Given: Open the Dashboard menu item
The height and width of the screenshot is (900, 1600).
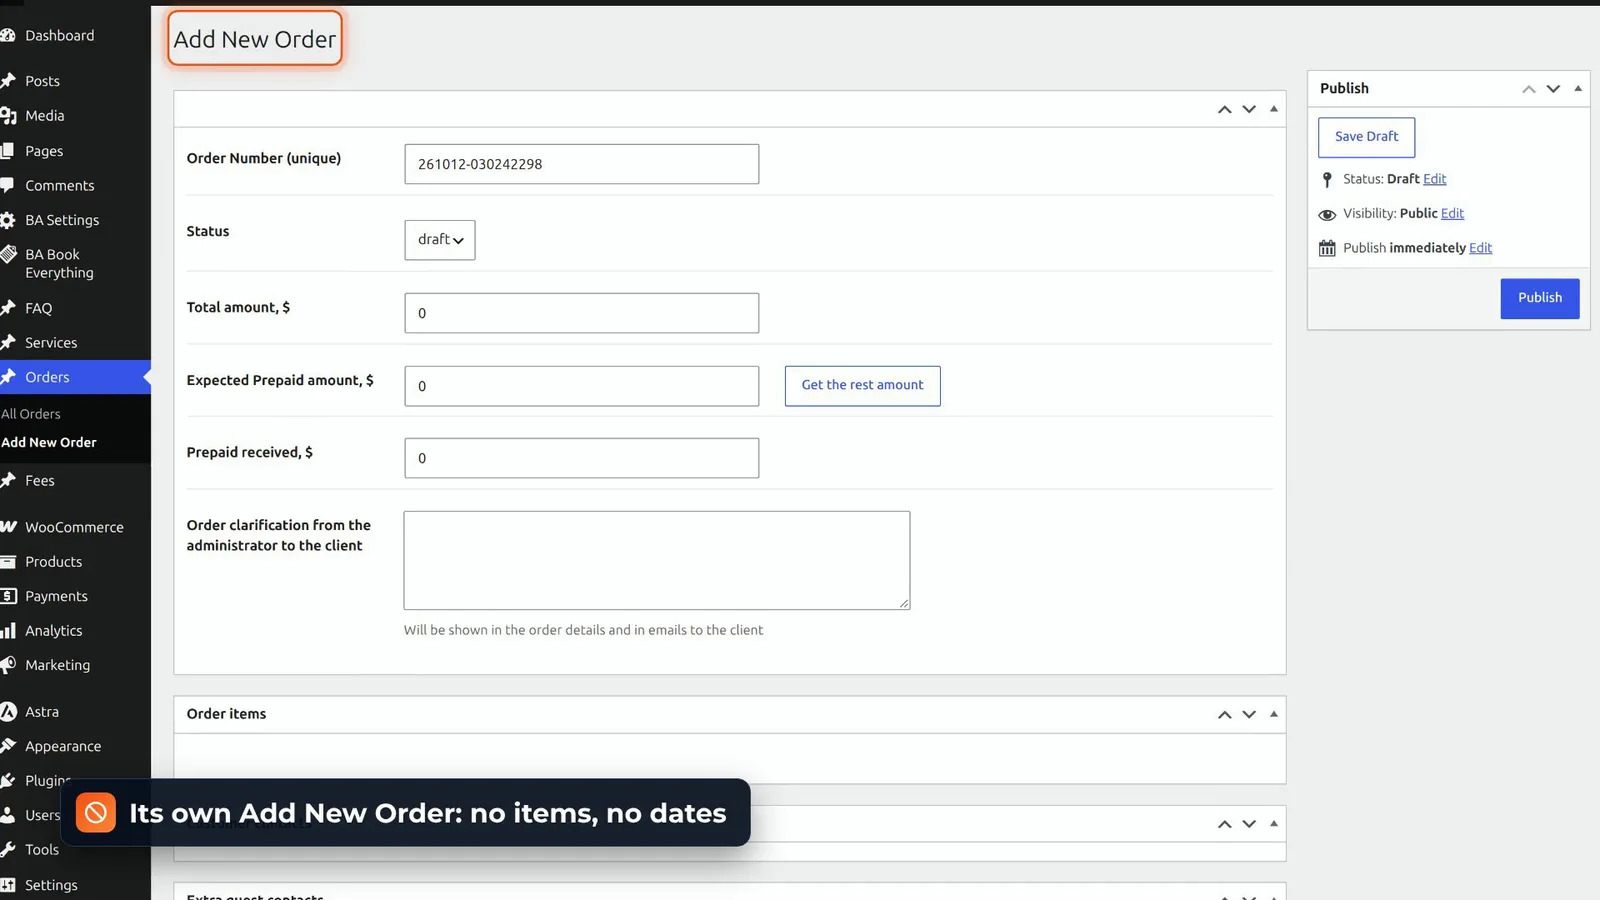Looking at the screenshot, I should (59, 36).
